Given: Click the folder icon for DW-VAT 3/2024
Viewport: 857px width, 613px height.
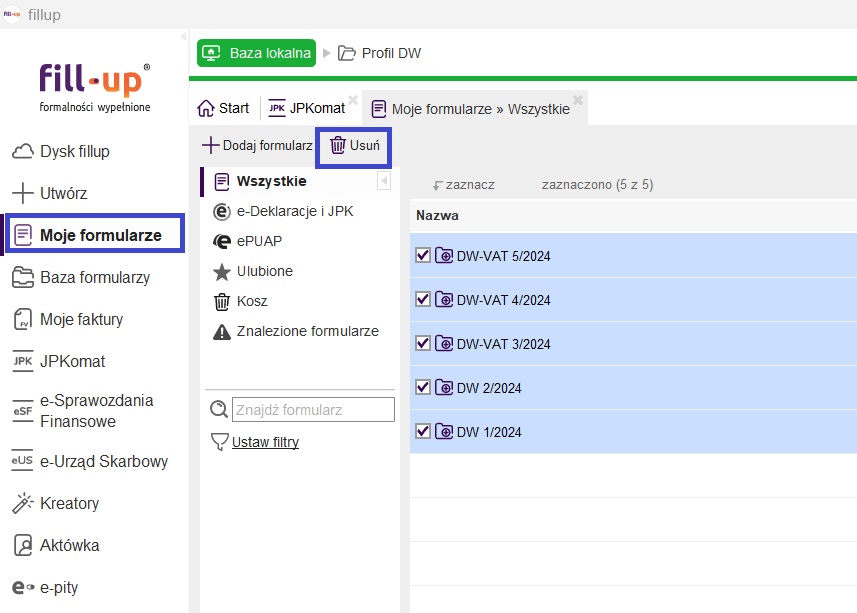Looking at the screenshot, I should [x=444, y=343].
